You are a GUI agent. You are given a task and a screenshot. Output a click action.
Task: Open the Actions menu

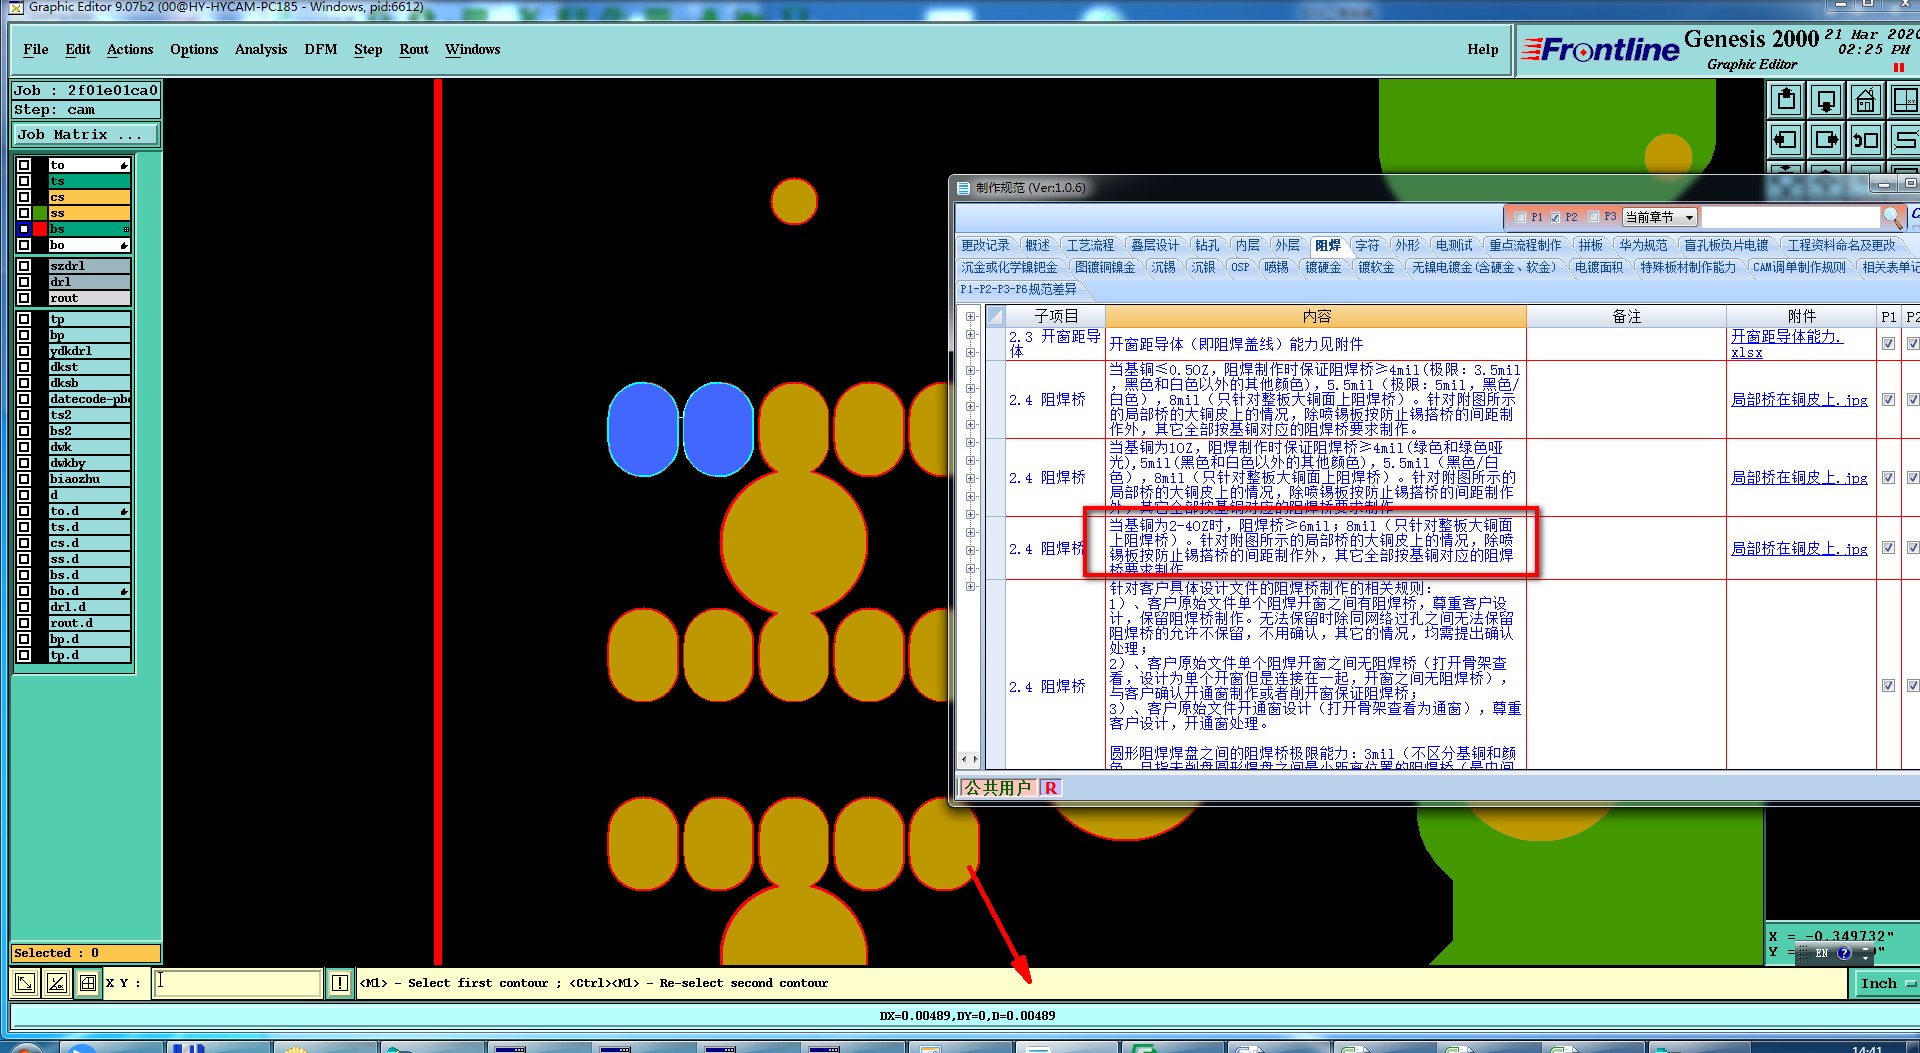coord(130,49)
